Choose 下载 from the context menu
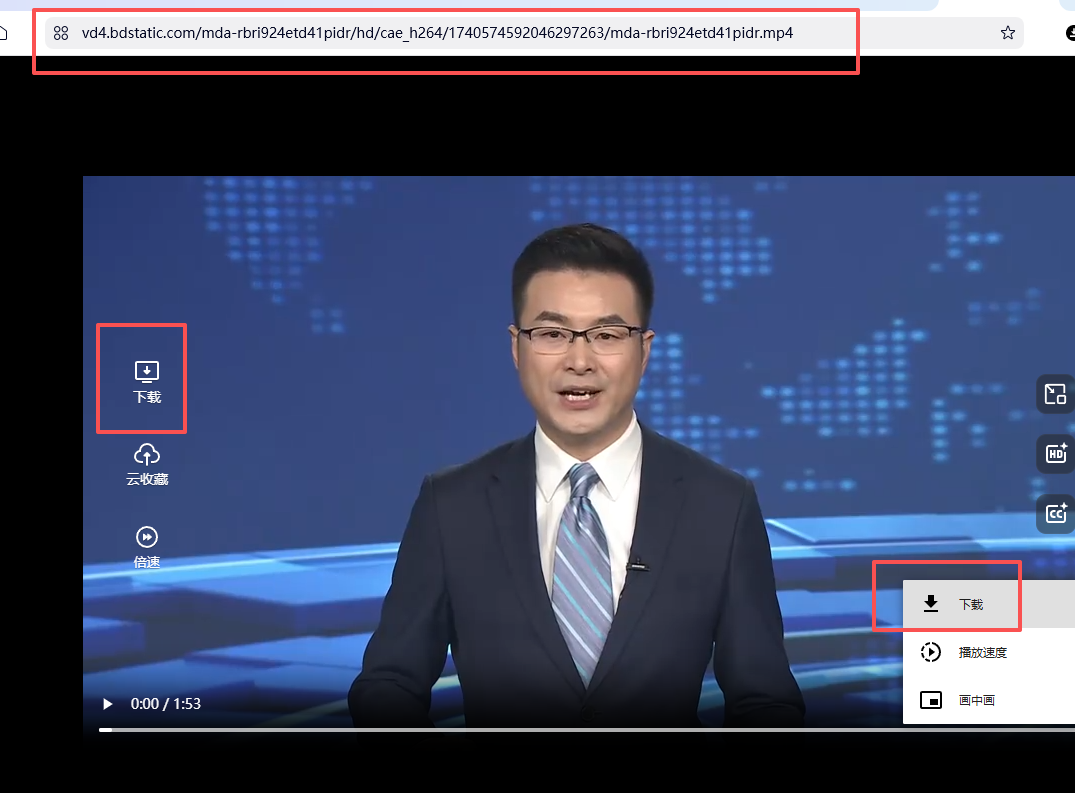This screenshot has height=793, width=1075. [970, 604]
